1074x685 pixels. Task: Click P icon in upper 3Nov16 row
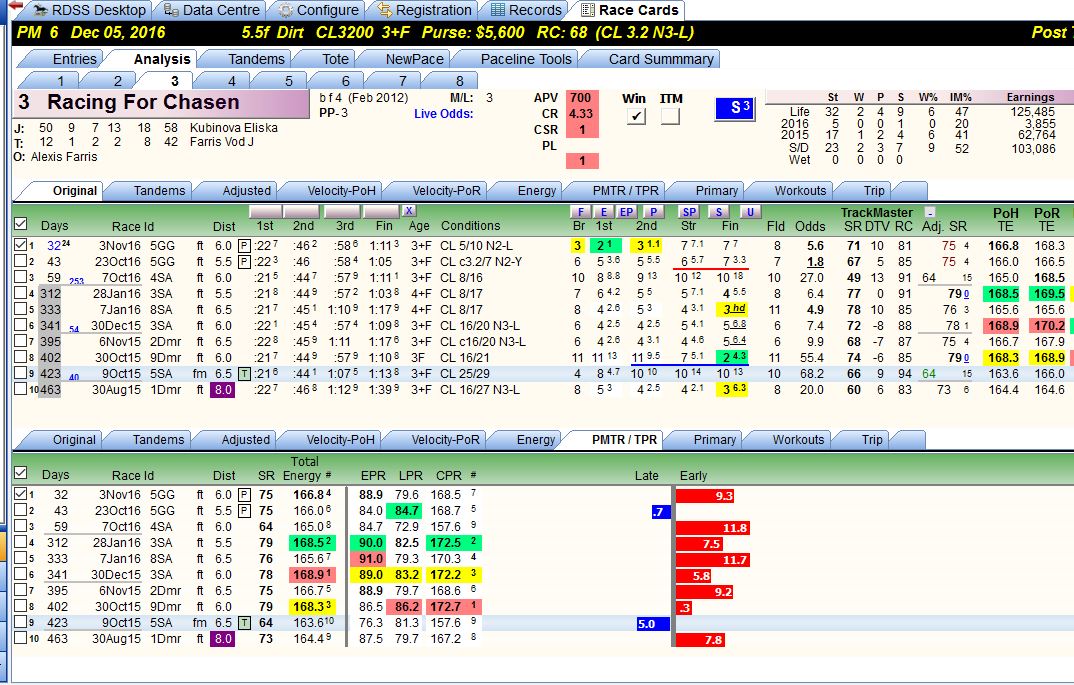(x=244, y=245)
